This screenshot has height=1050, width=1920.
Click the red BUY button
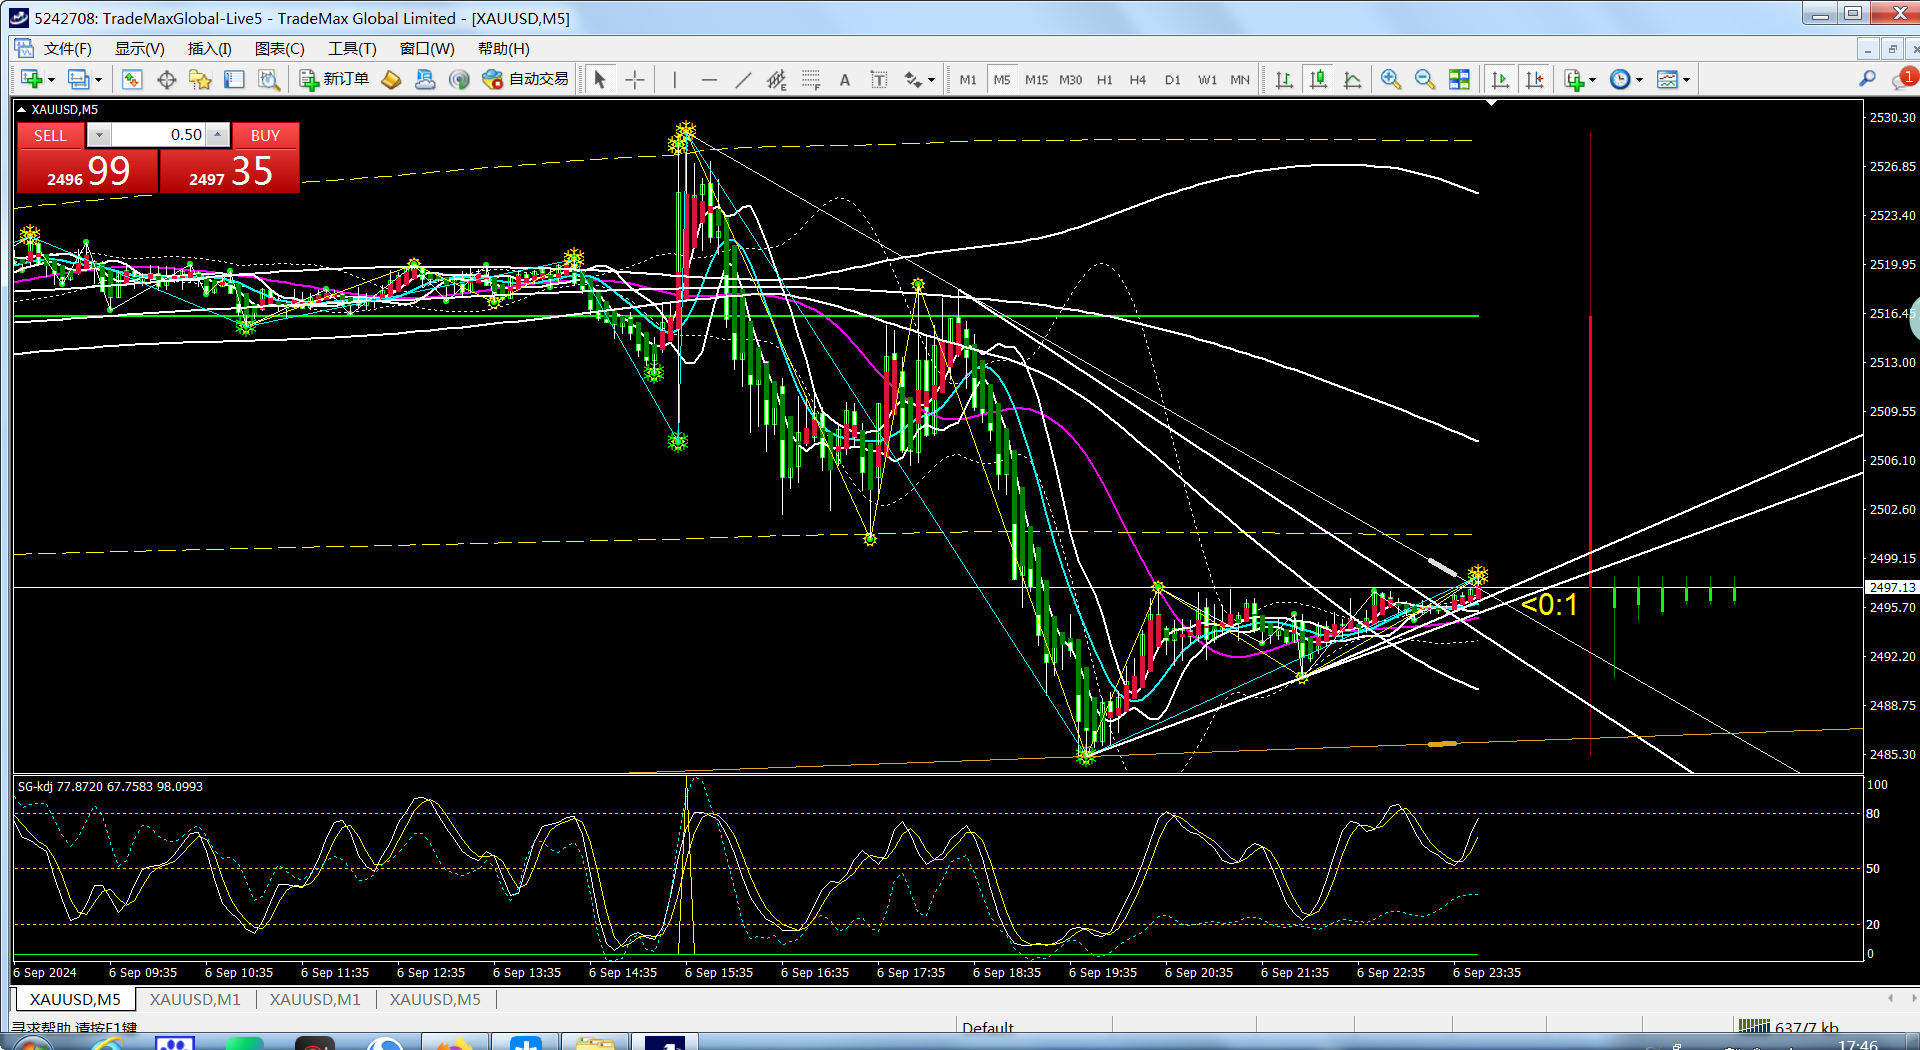pos(265,135)
